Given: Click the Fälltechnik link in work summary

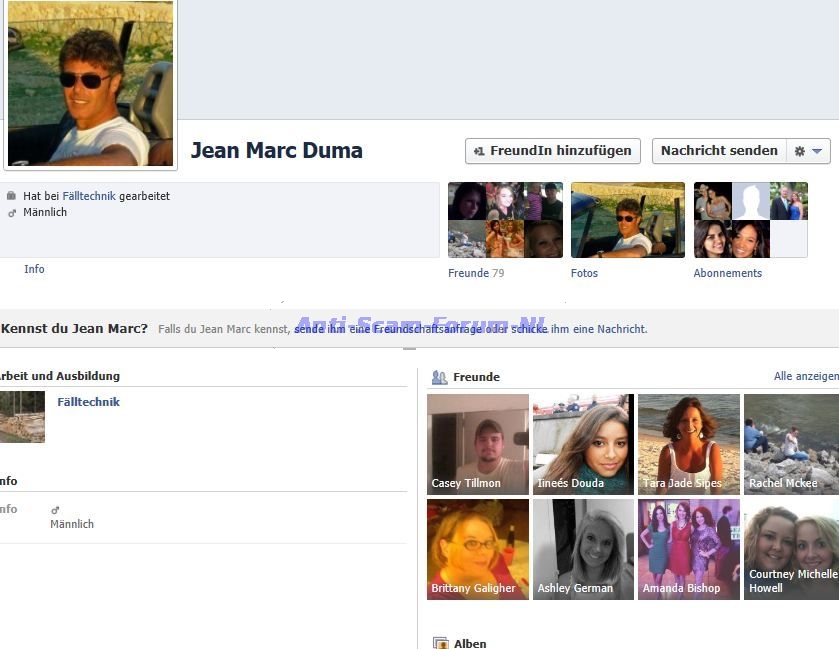Looking at the screenshot, I should coord(86,196).
